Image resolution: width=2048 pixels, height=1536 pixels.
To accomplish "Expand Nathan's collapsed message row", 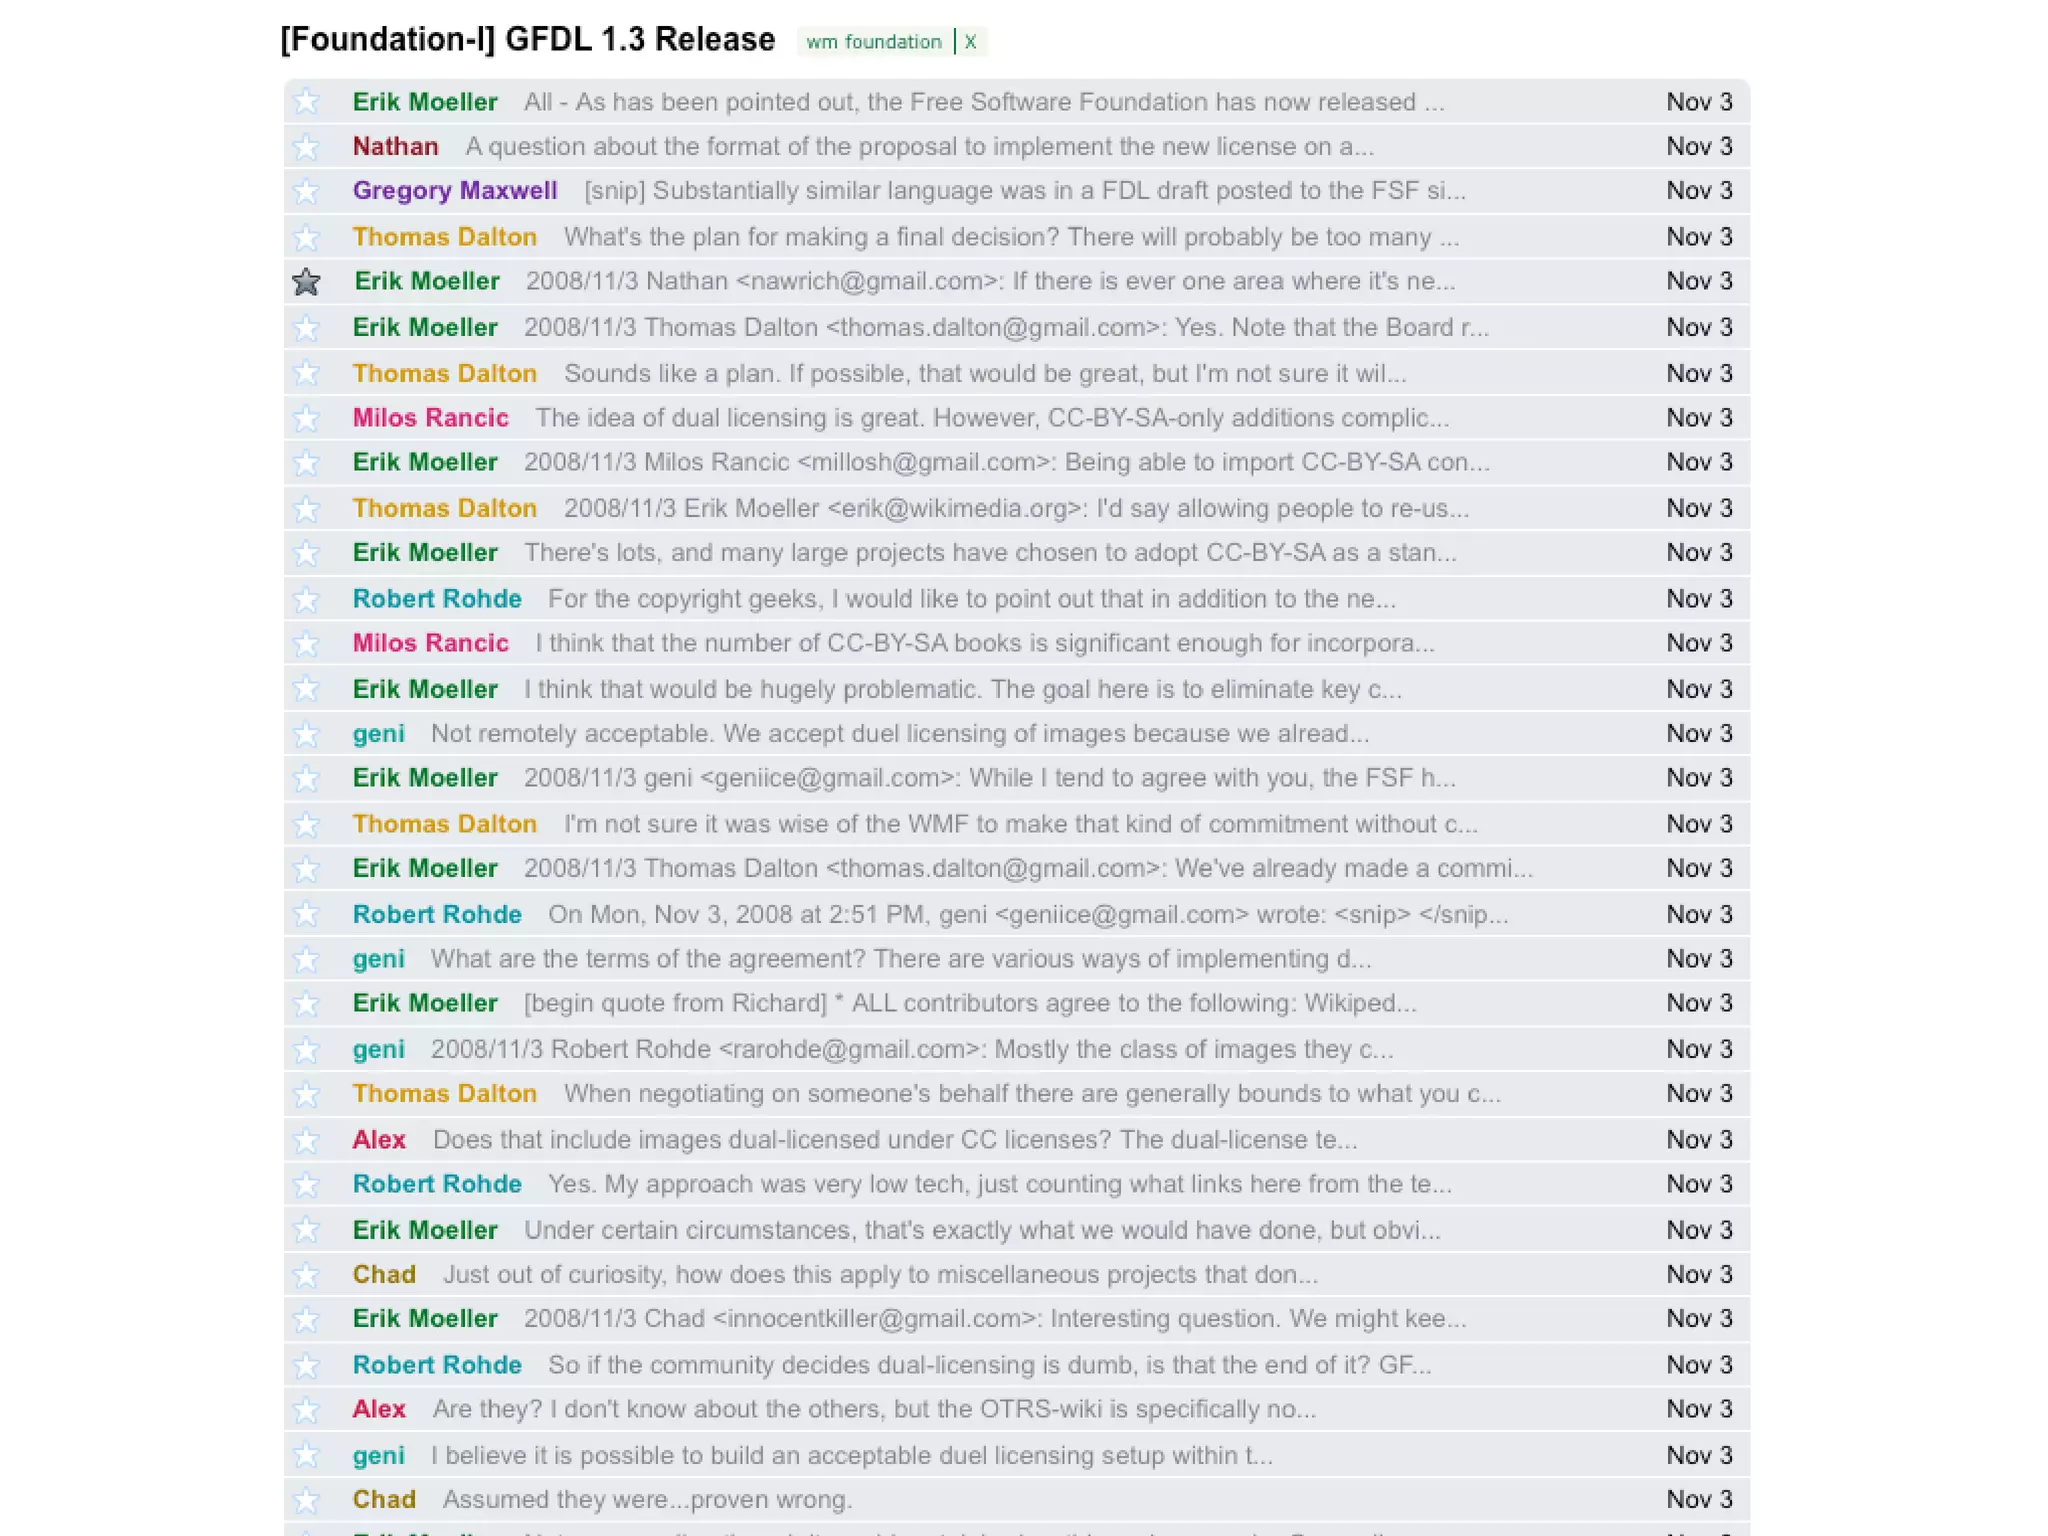I will pyautogui.click(x=918, y=147).
